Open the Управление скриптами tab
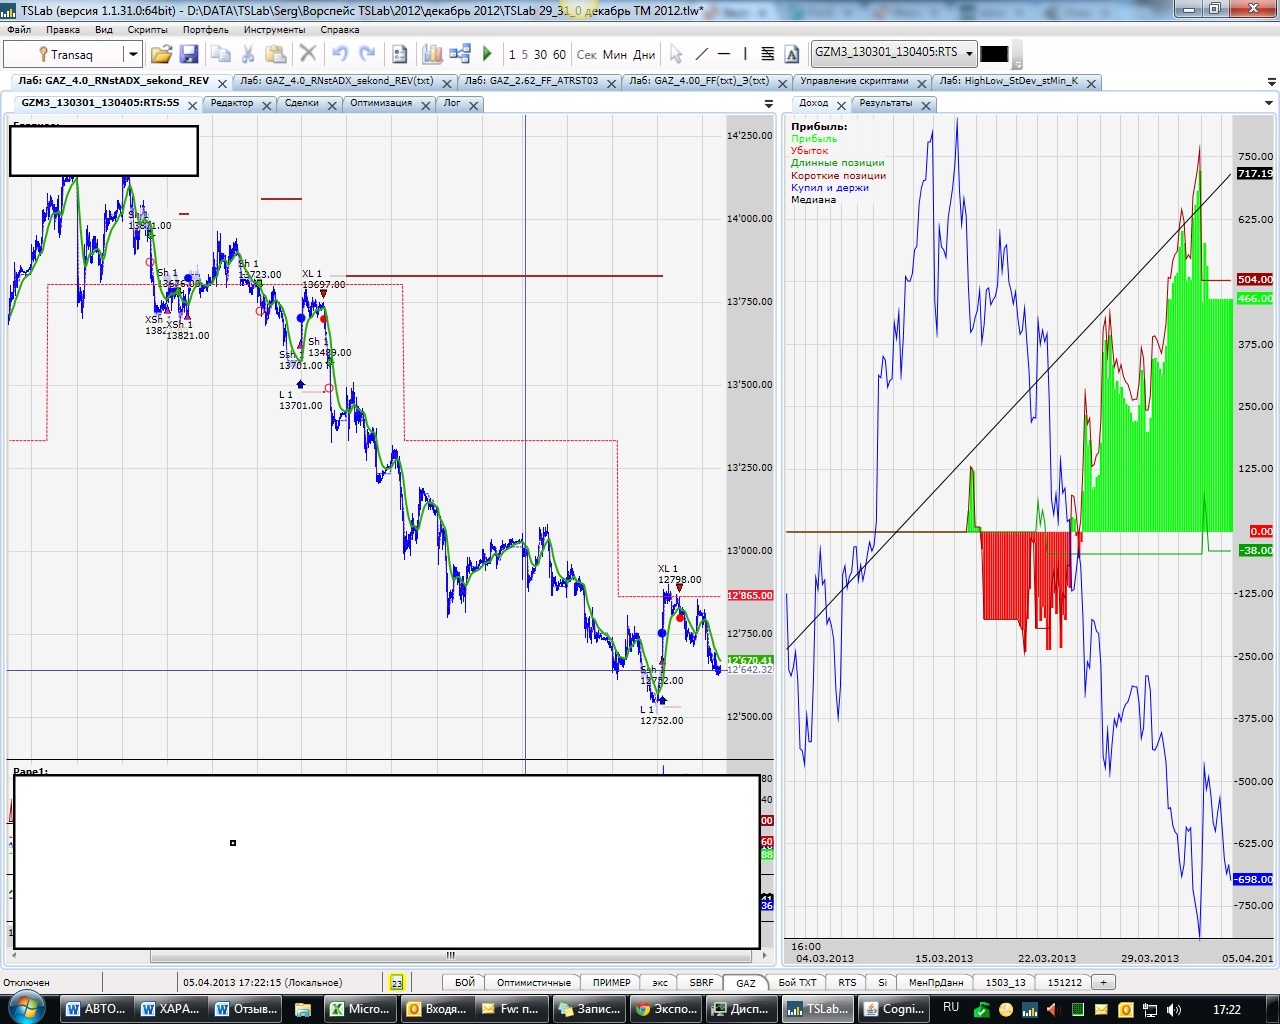1280x1024 pixels. click(854, 81)
